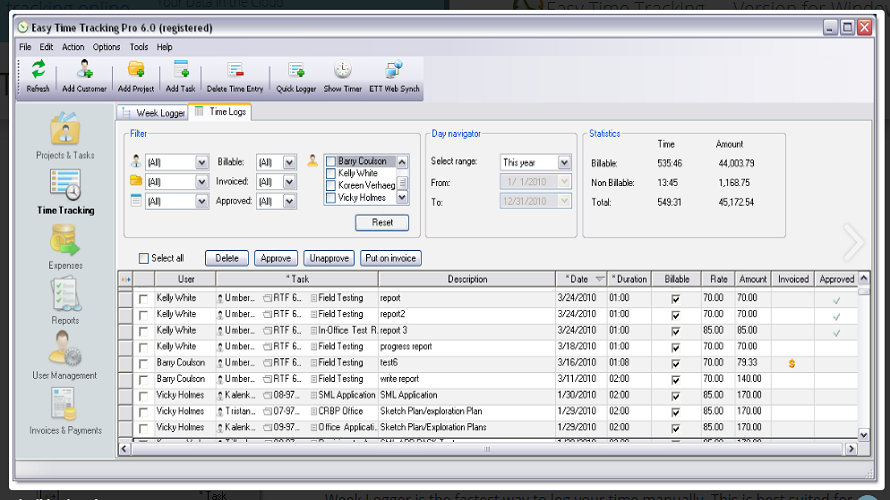This screenshot has width=890, height=500.
Task: Click the Add Project folder icon
Action: [x=136, y=70]
